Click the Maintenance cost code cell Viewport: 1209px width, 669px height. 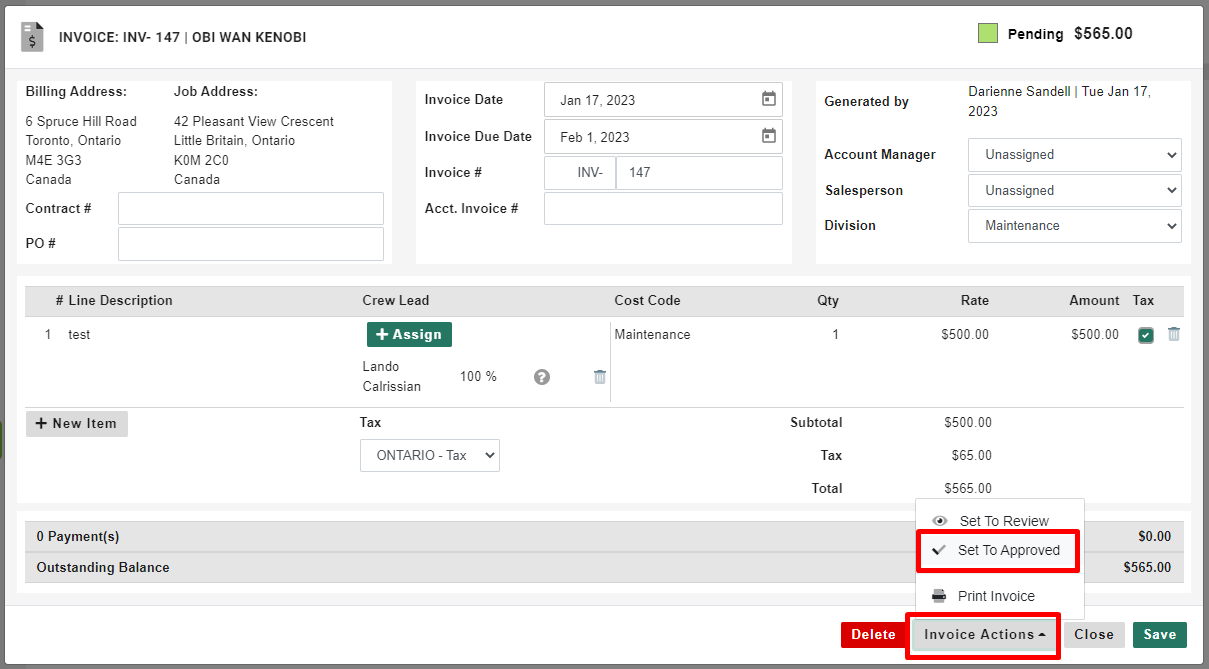coord(652,335)
